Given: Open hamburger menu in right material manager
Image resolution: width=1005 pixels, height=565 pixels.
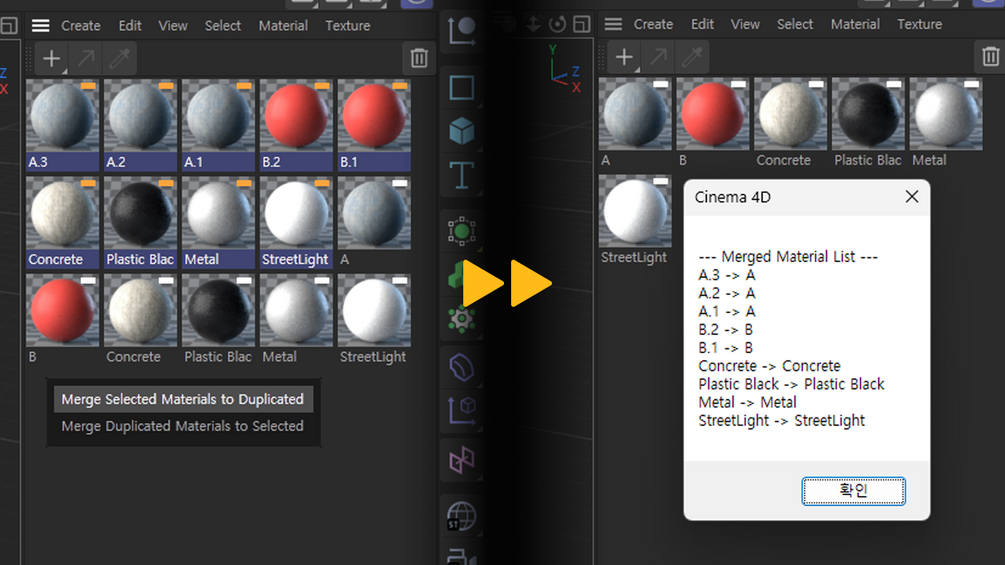Looking at the screenshot, I should pos(613,24).
